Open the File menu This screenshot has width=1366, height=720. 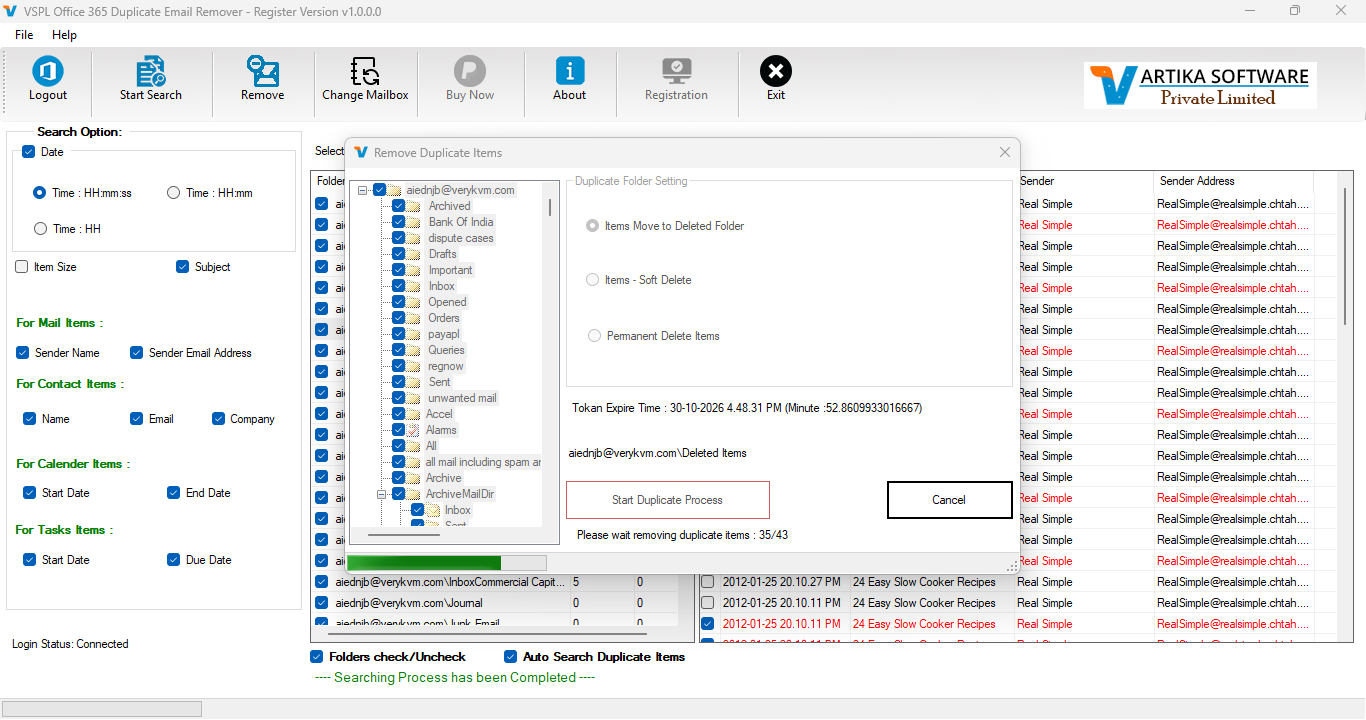24,35
